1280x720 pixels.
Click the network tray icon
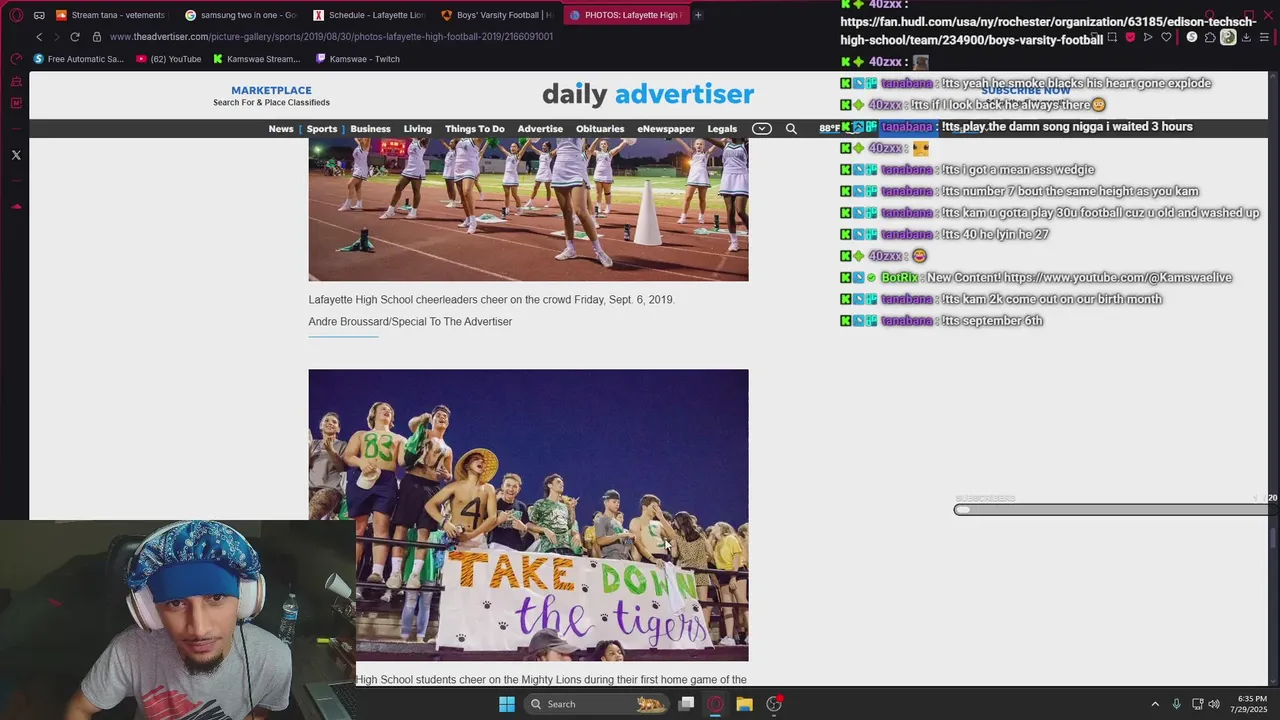pos(1197,704)
